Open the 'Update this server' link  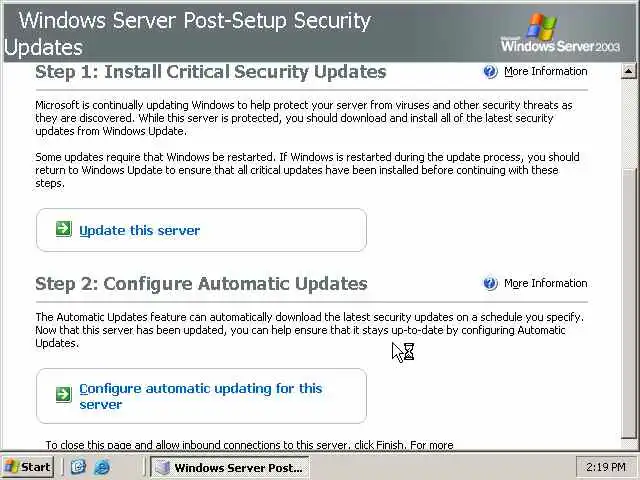(139, 230)
